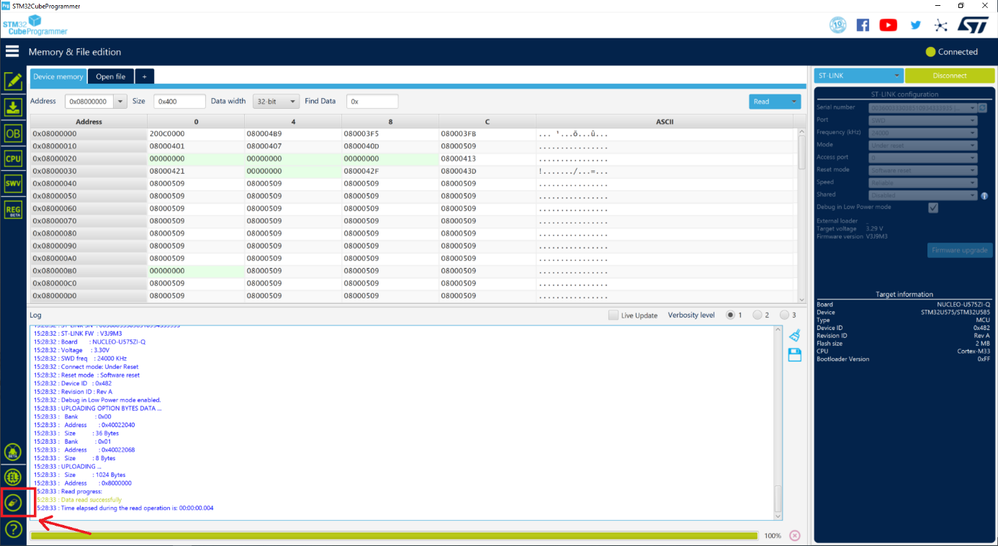Open the Port SWD dropdown
Image resolution: width=998 pixels, height=546 pixels.
click(x=922, y=120)
